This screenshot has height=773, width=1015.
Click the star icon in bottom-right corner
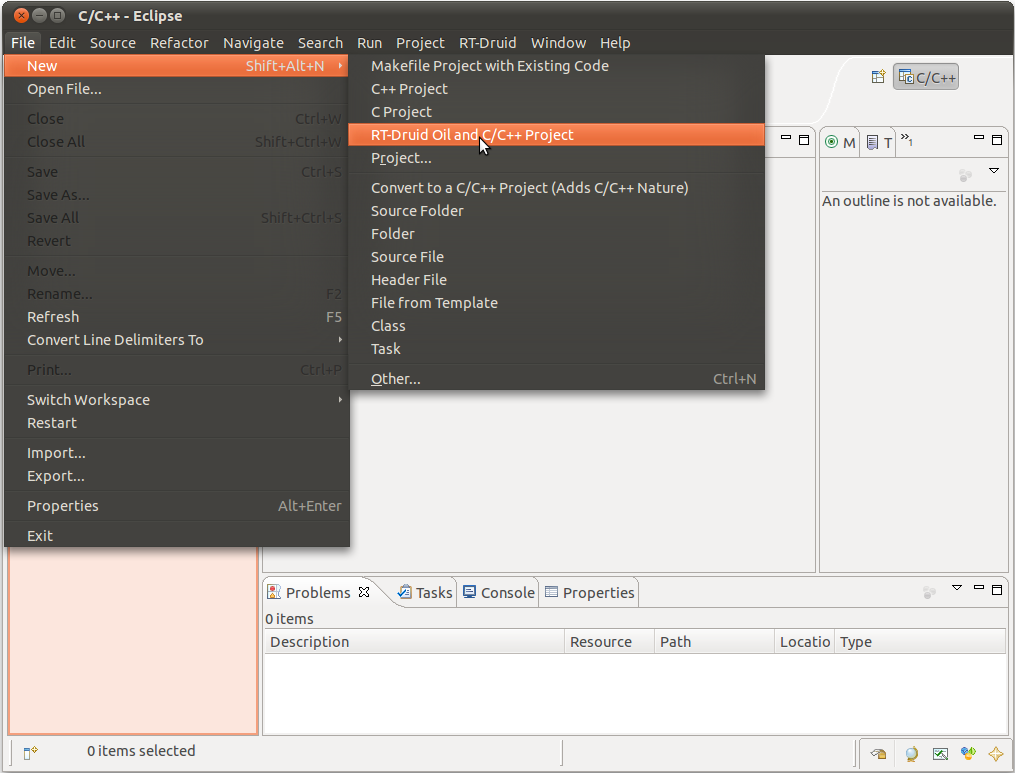[996, 754]
